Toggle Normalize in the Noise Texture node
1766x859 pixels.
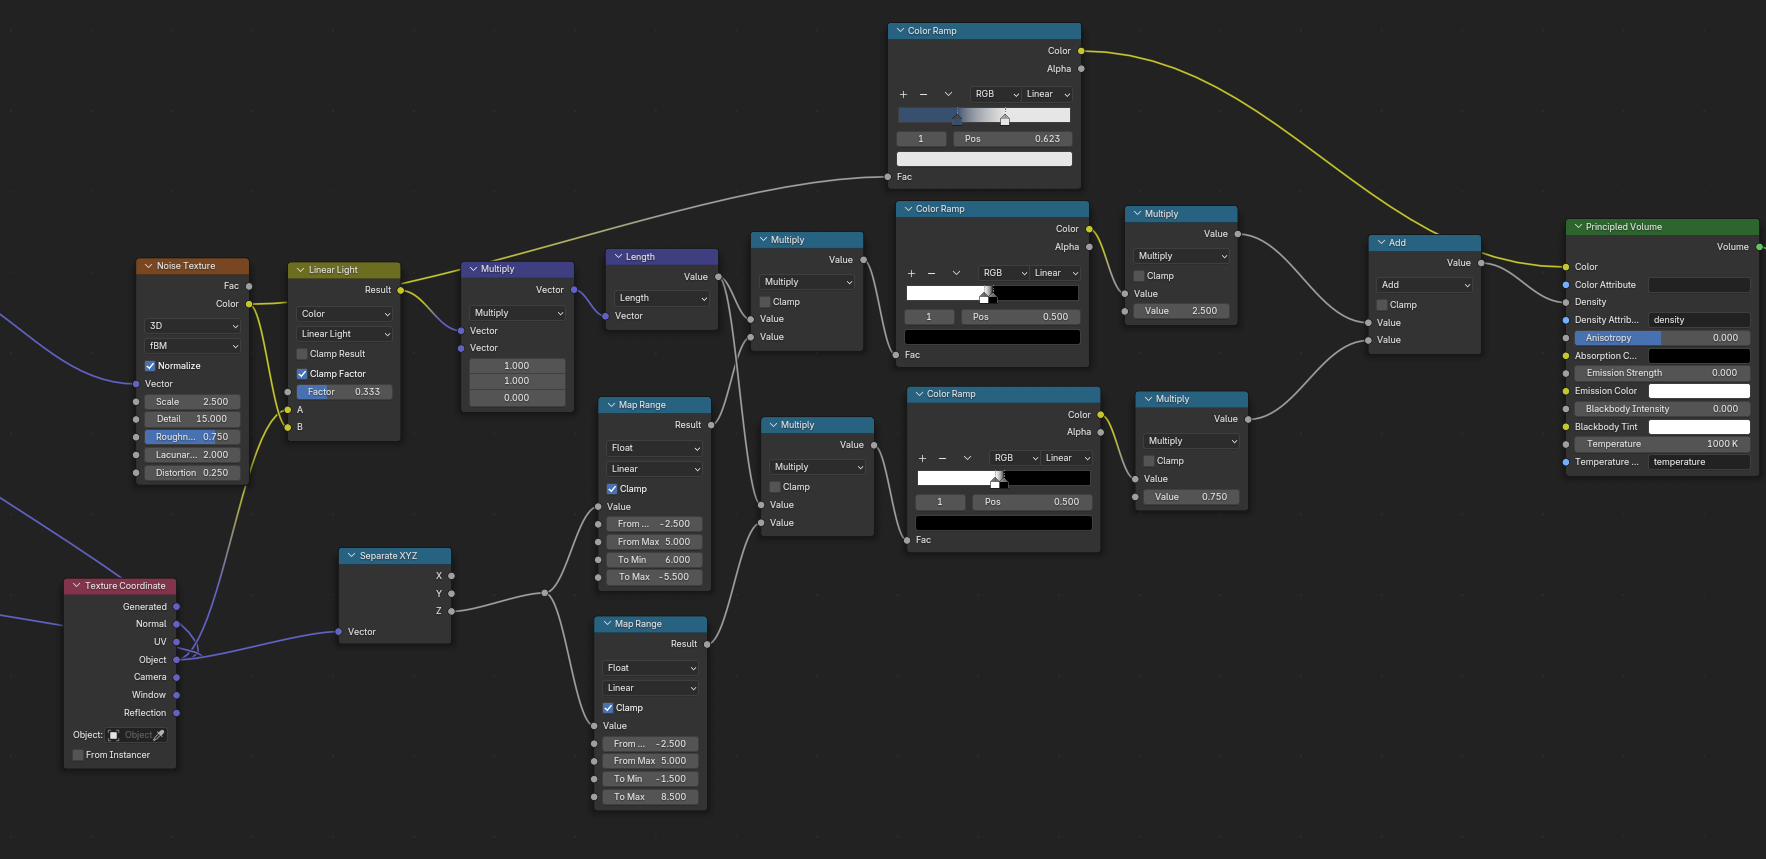click(150, 366)
